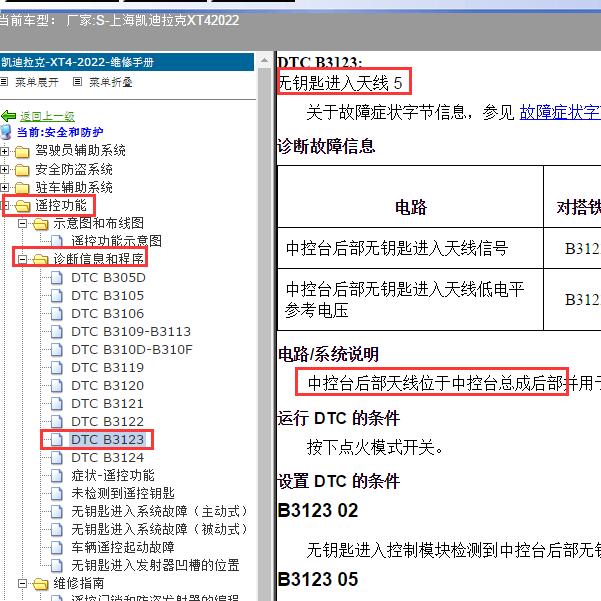Click document icon beside DTC B310D-B310F
The width and height of the screenshot is (601, 601).
[x=57, y=350]
